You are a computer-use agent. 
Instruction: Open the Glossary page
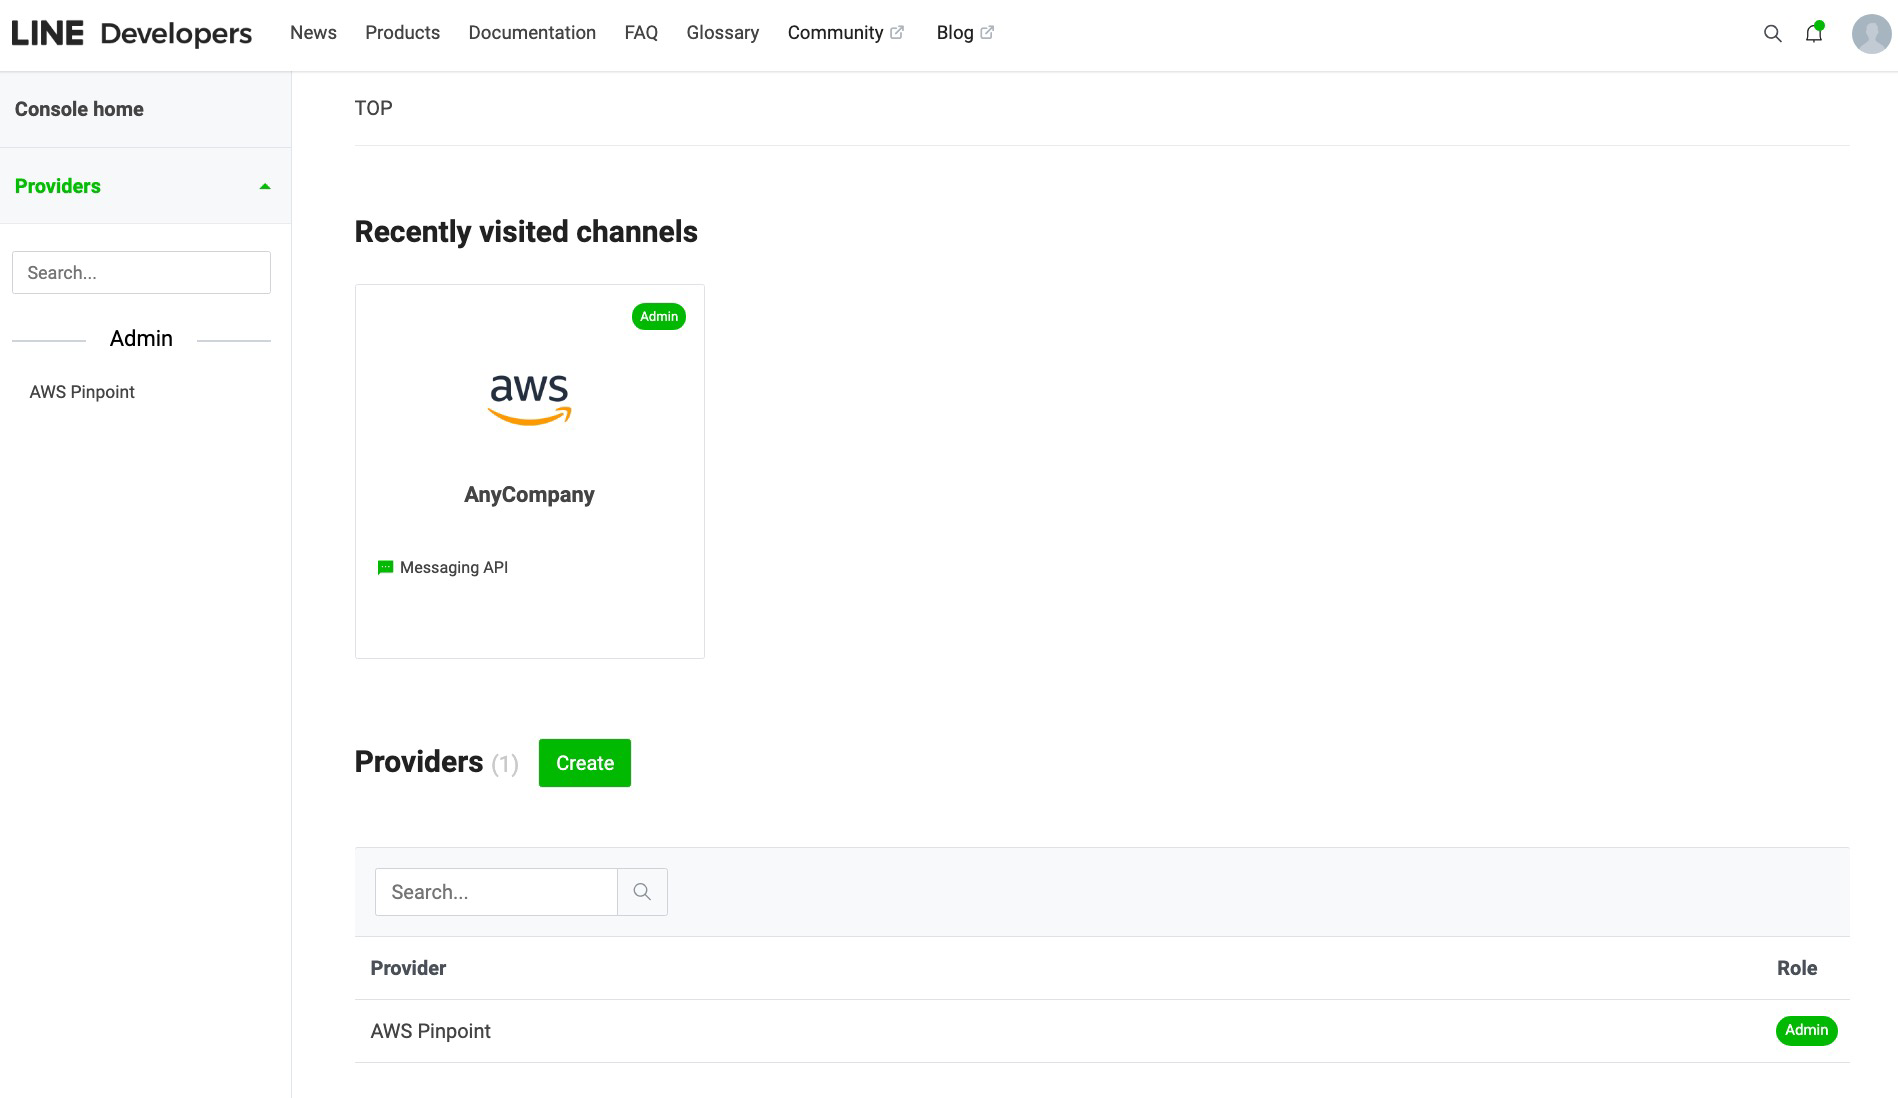coord(722,33)
